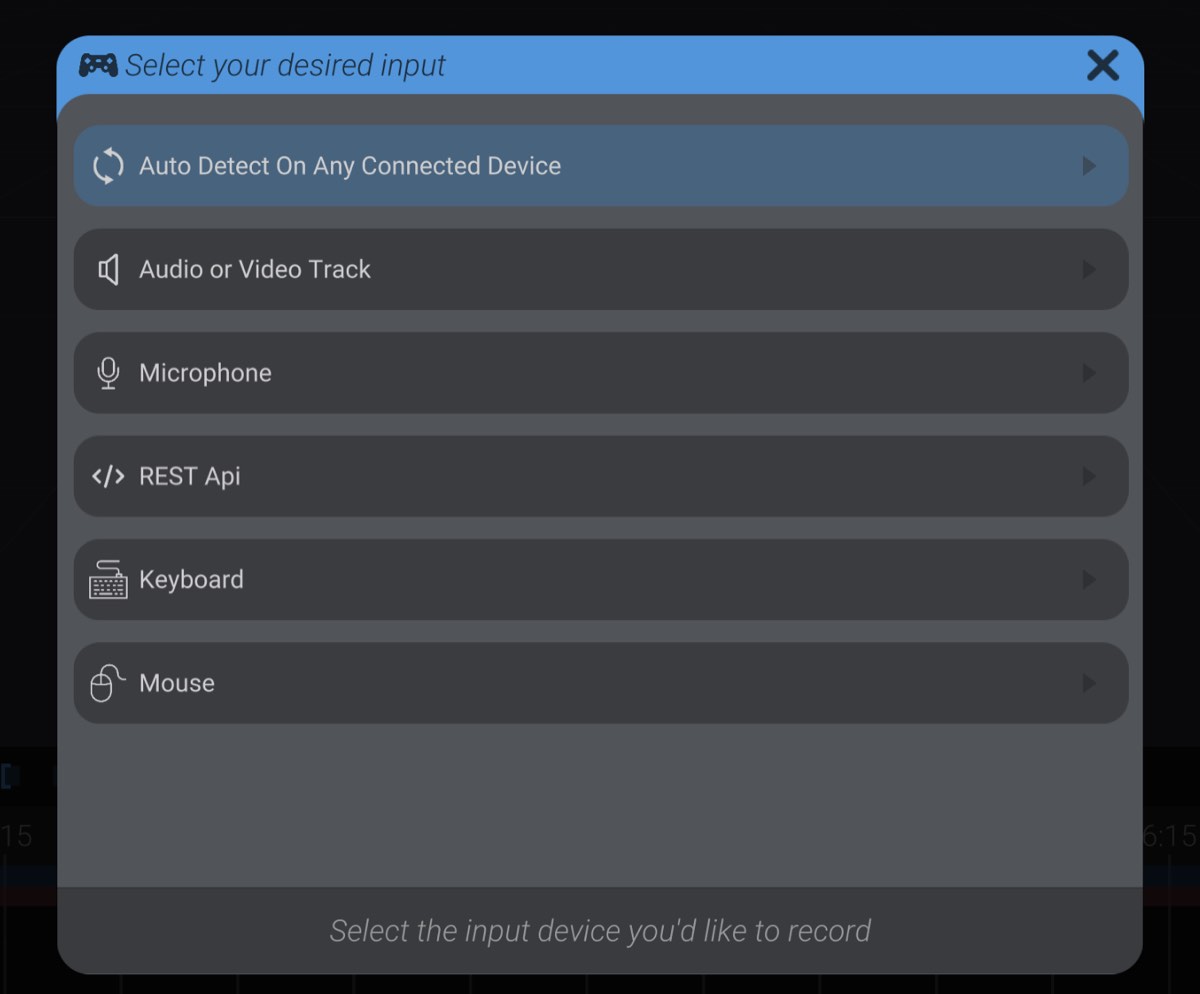
Task: Click the keyboard icon
Action: tap(108, 579)
